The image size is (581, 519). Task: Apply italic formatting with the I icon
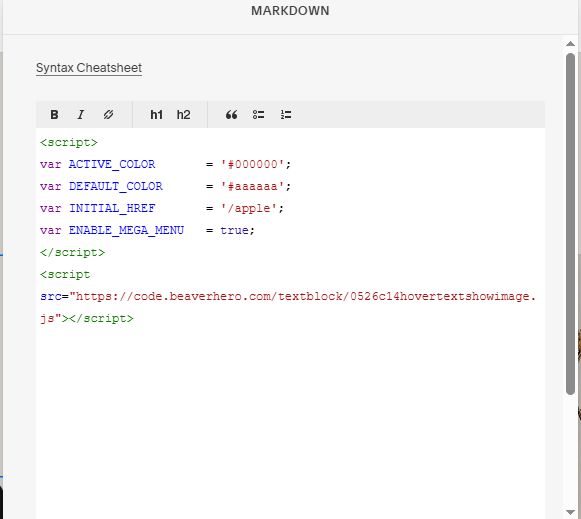pyautogui.click(x=81, y=115)
